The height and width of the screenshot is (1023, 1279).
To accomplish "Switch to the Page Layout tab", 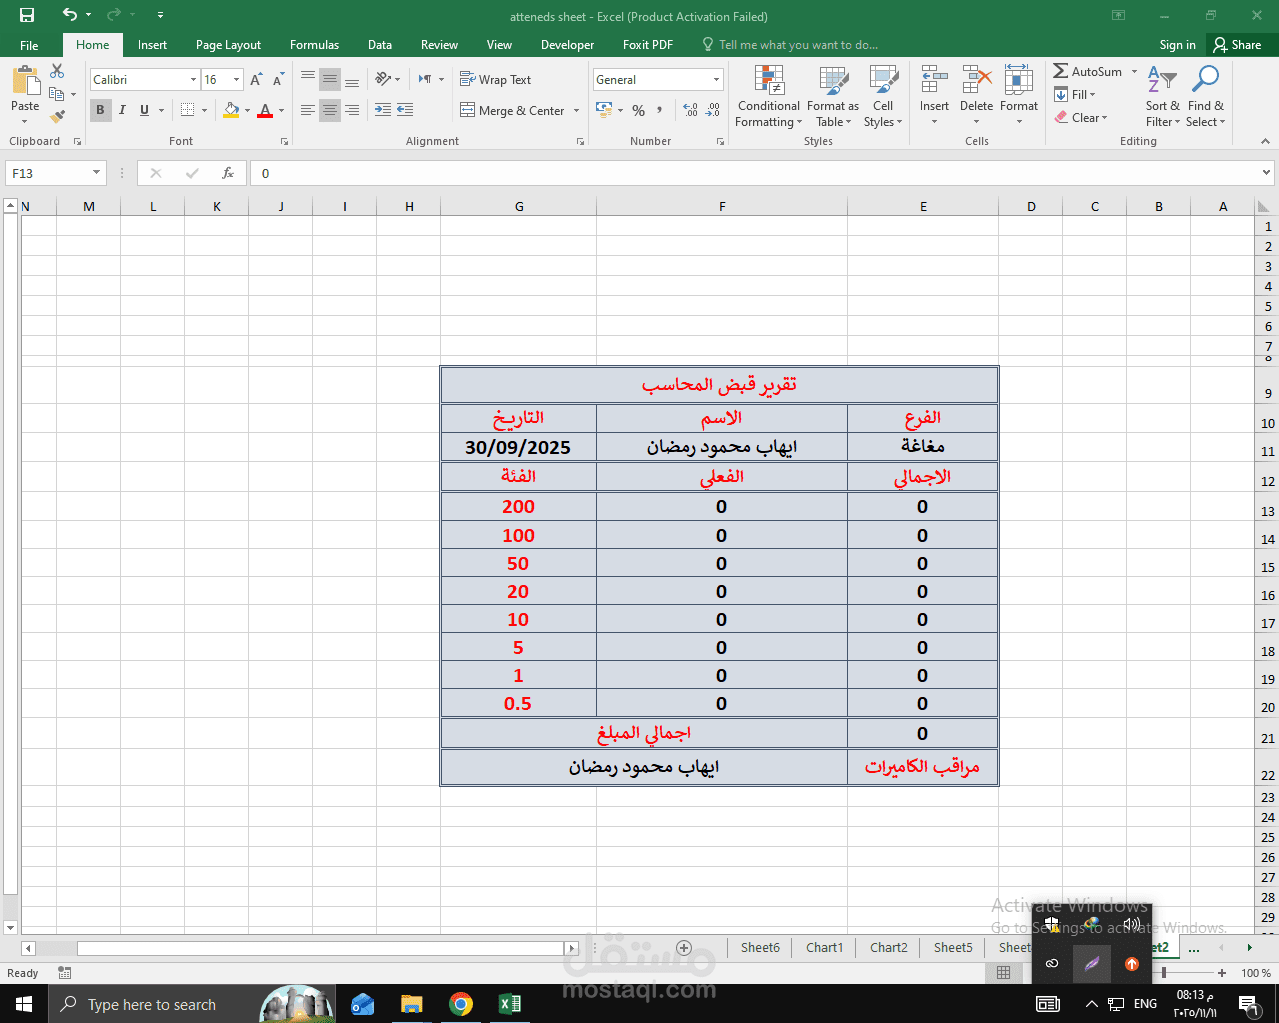I will pyautogui.click(x=228, y=45).
